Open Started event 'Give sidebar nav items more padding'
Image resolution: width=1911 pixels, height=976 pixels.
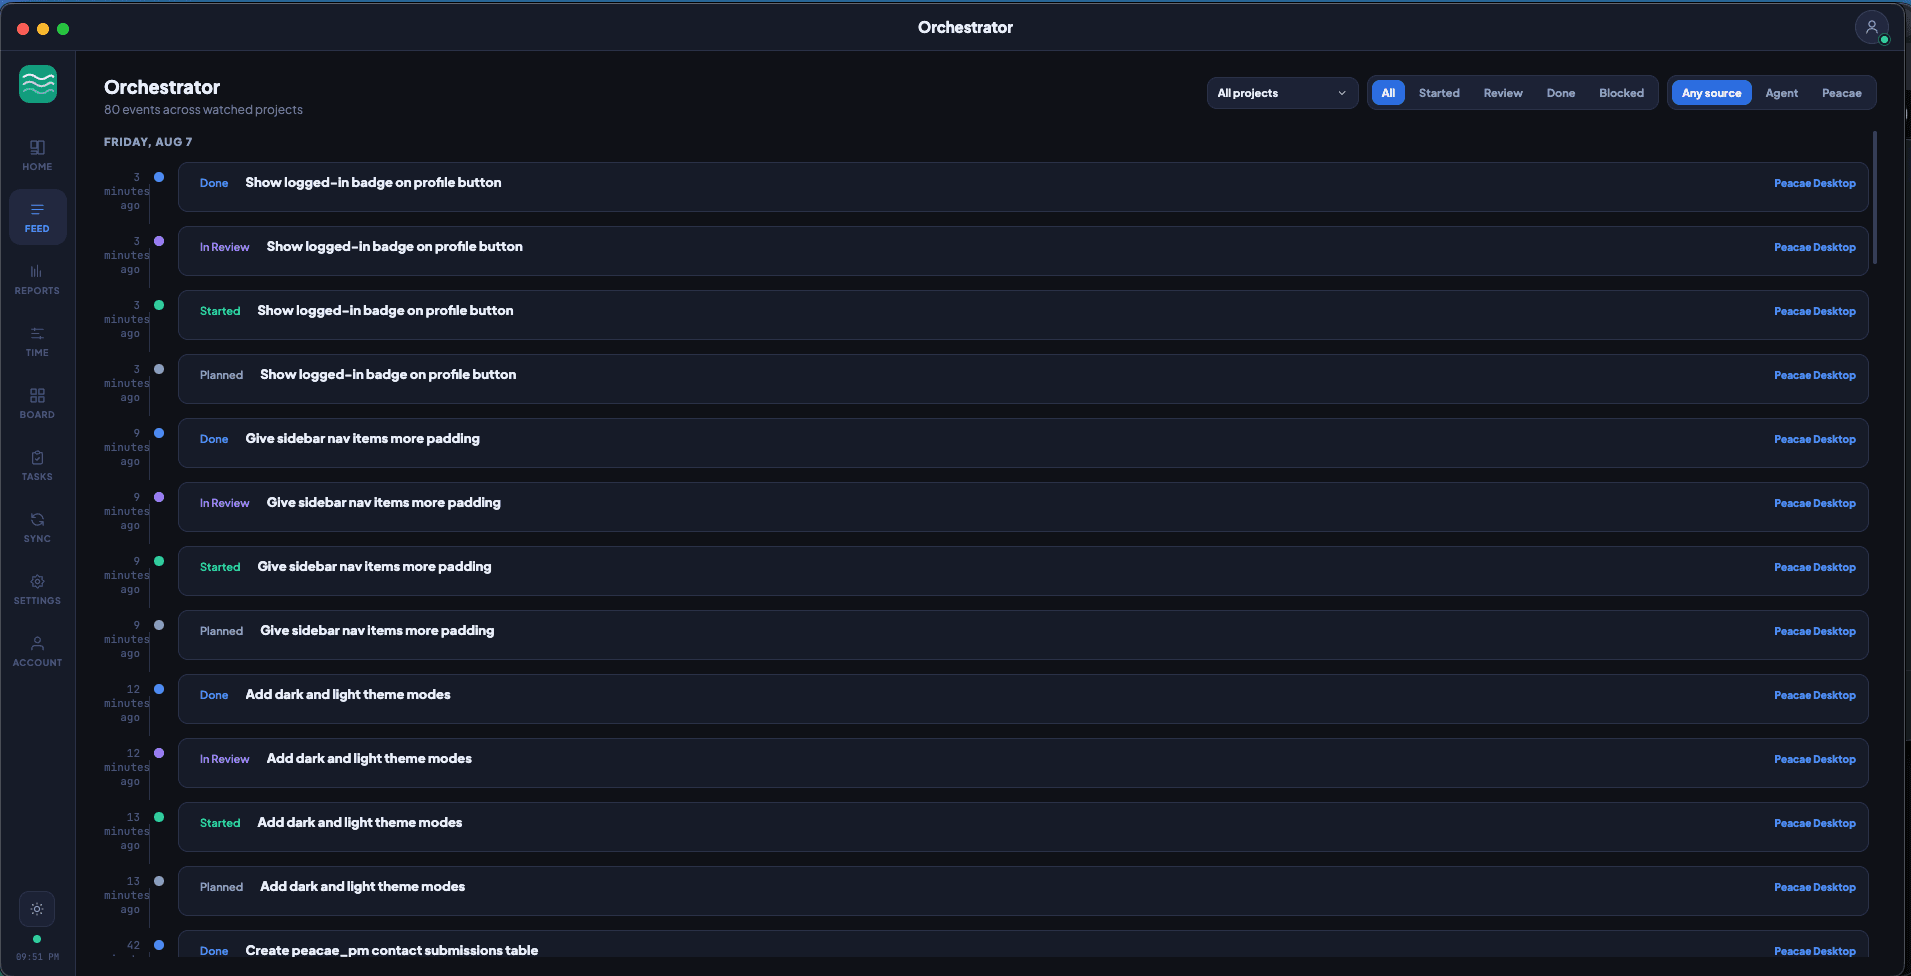tap(1023, 570)
